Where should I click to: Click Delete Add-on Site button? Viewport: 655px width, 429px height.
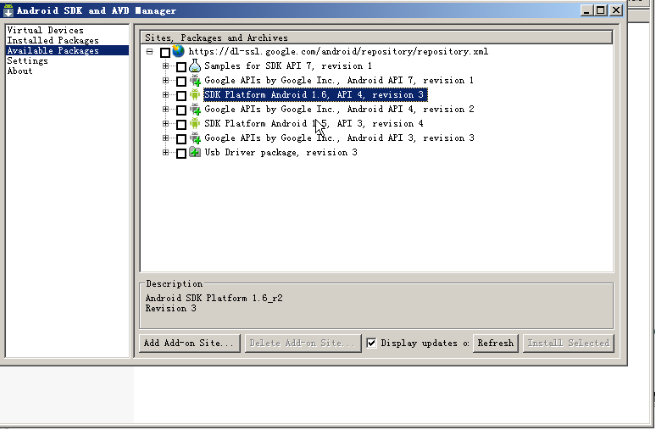click(303, 343)
